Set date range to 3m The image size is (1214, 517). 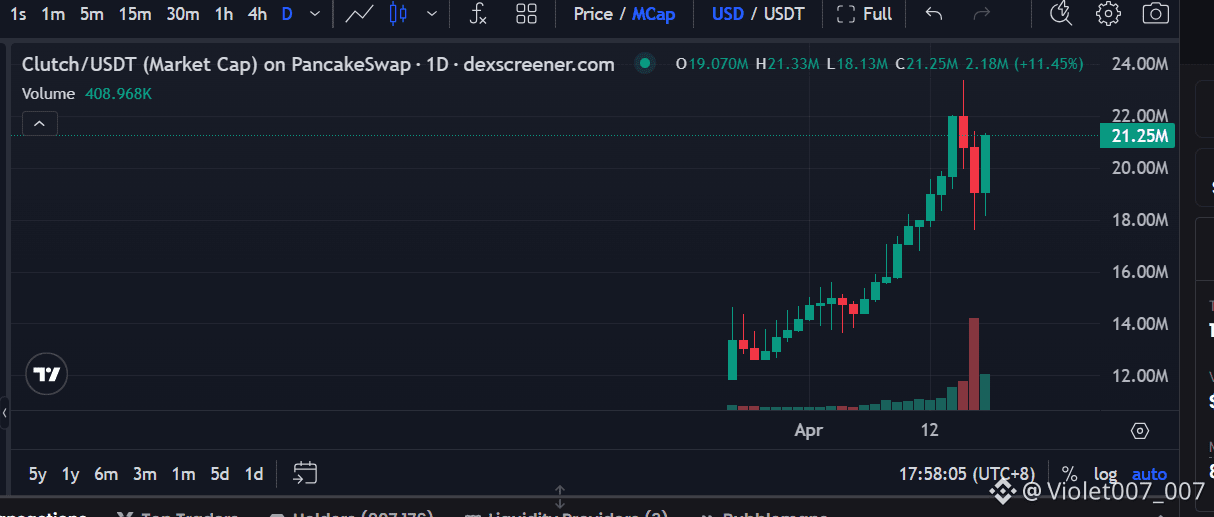145,474
